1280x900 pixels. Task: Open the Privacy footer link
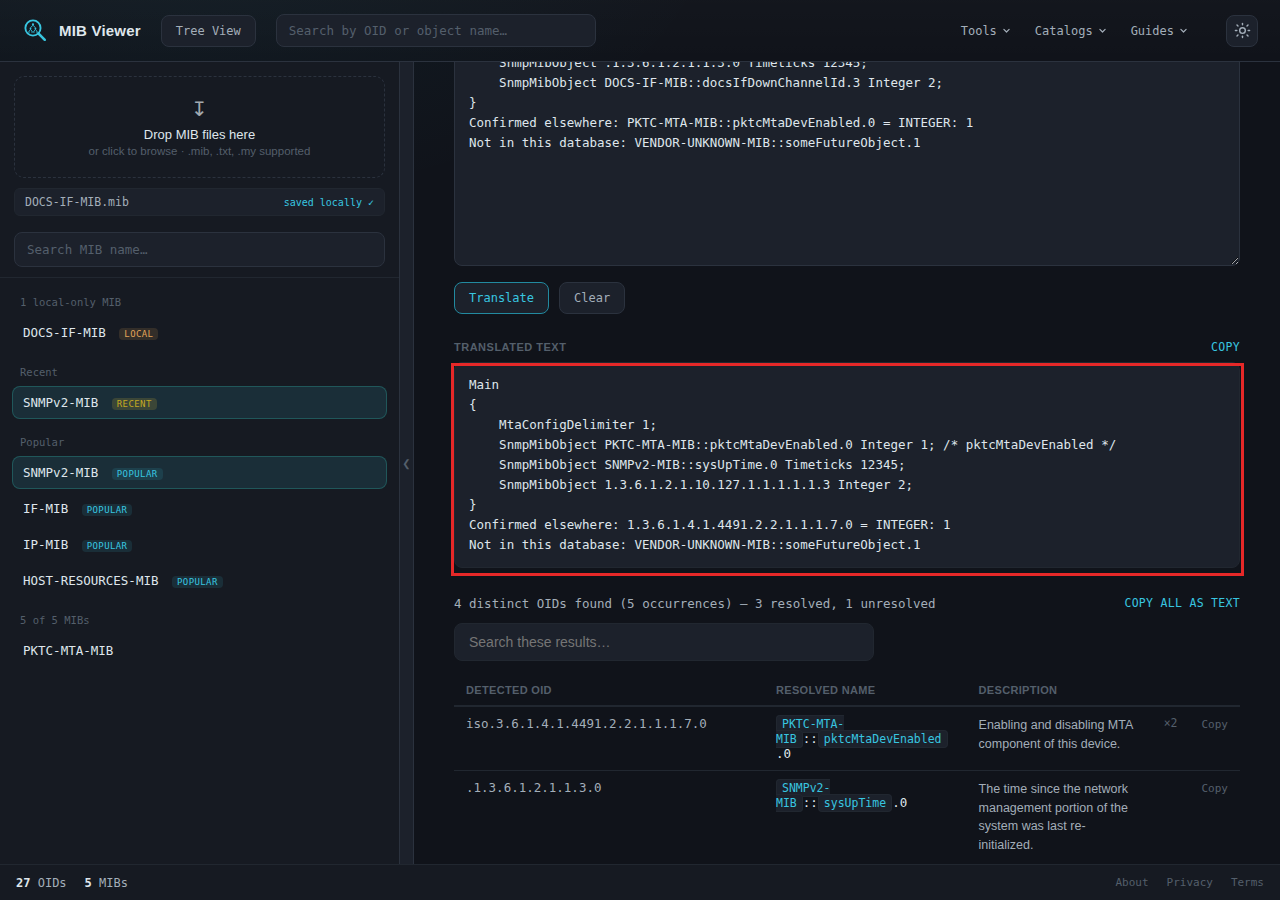(x=1189, y=882)
